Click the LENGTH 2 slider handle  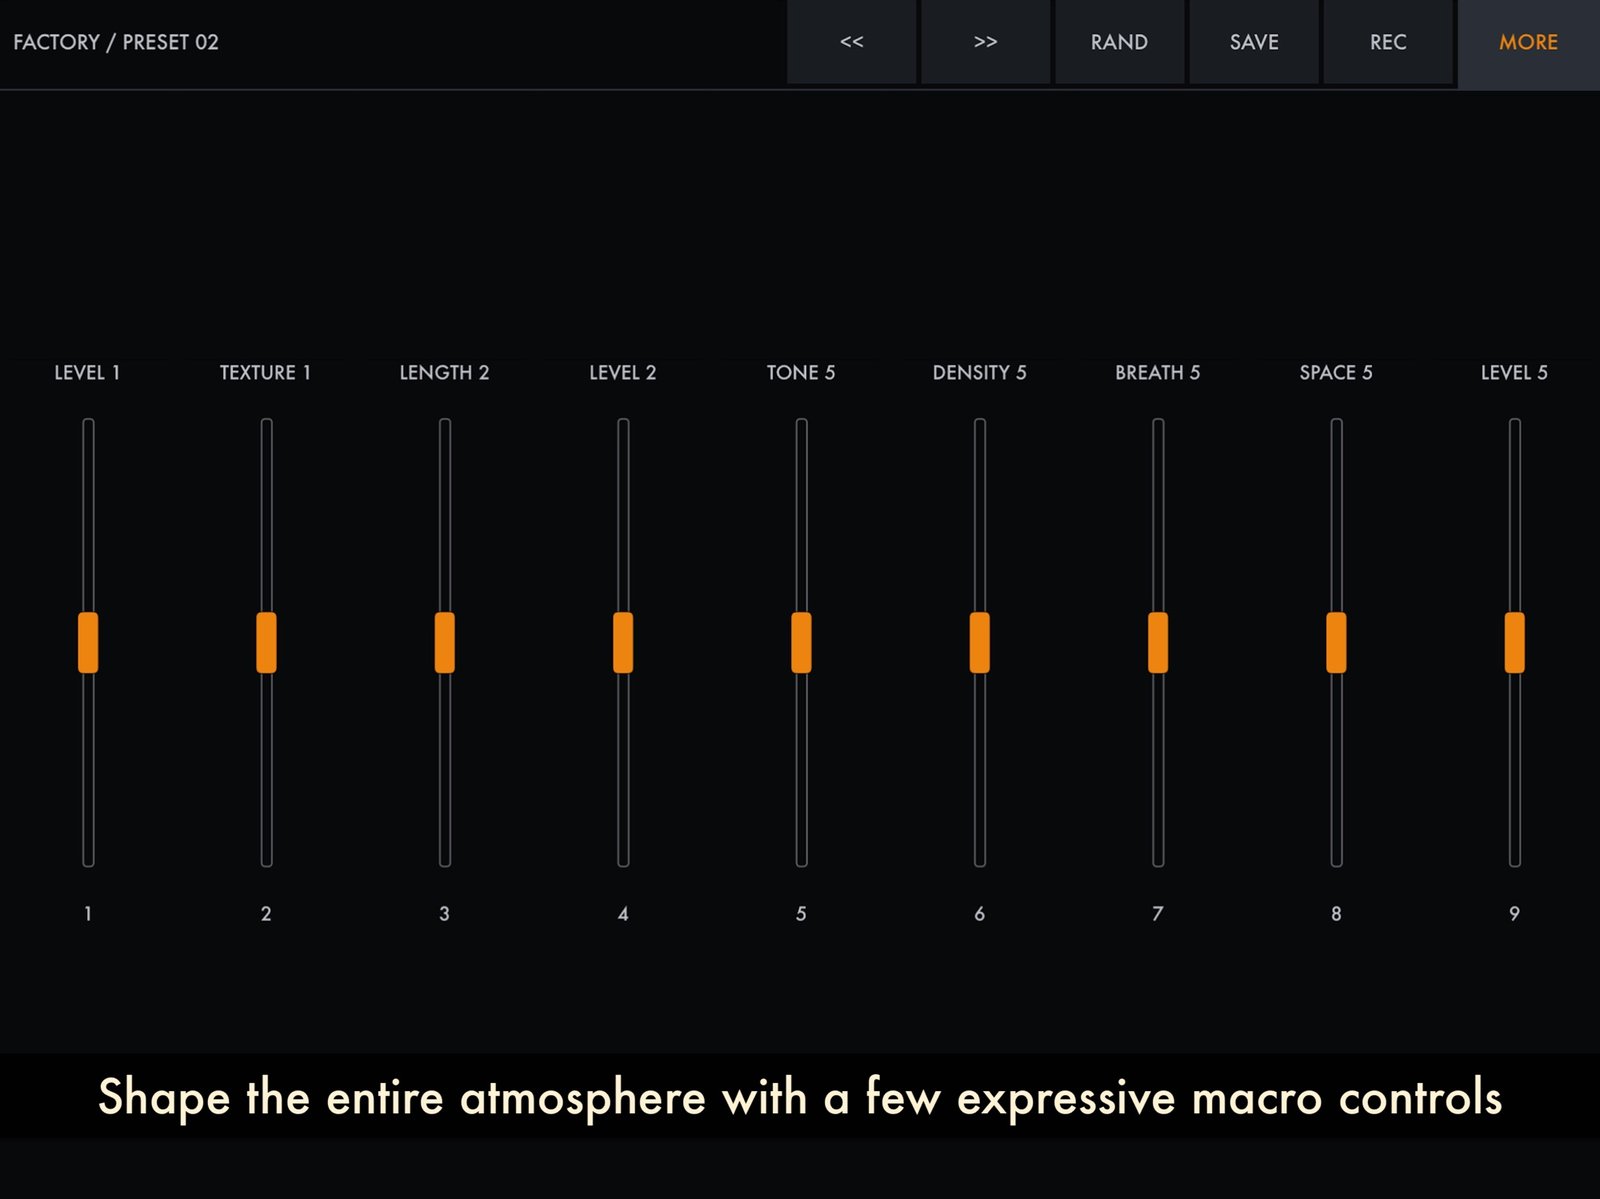445,642
